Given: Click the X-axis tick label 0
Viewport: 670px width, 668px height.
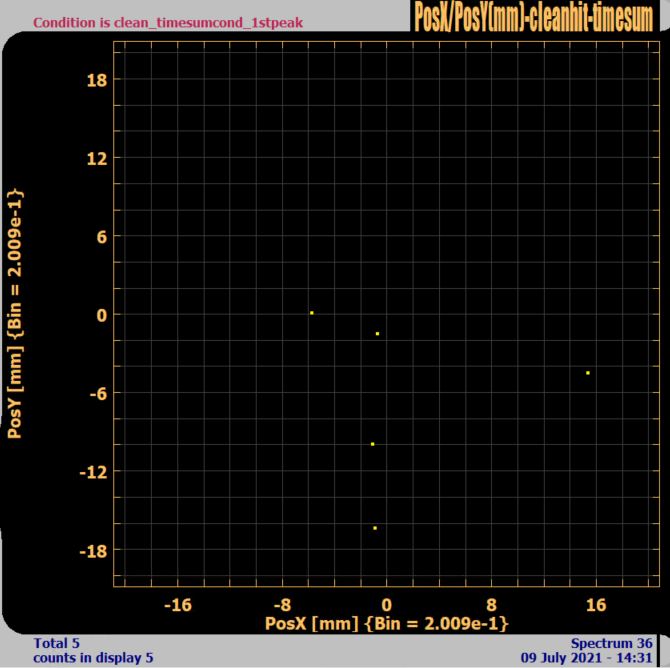Looking at the screenshot, I should coord(386,605).
